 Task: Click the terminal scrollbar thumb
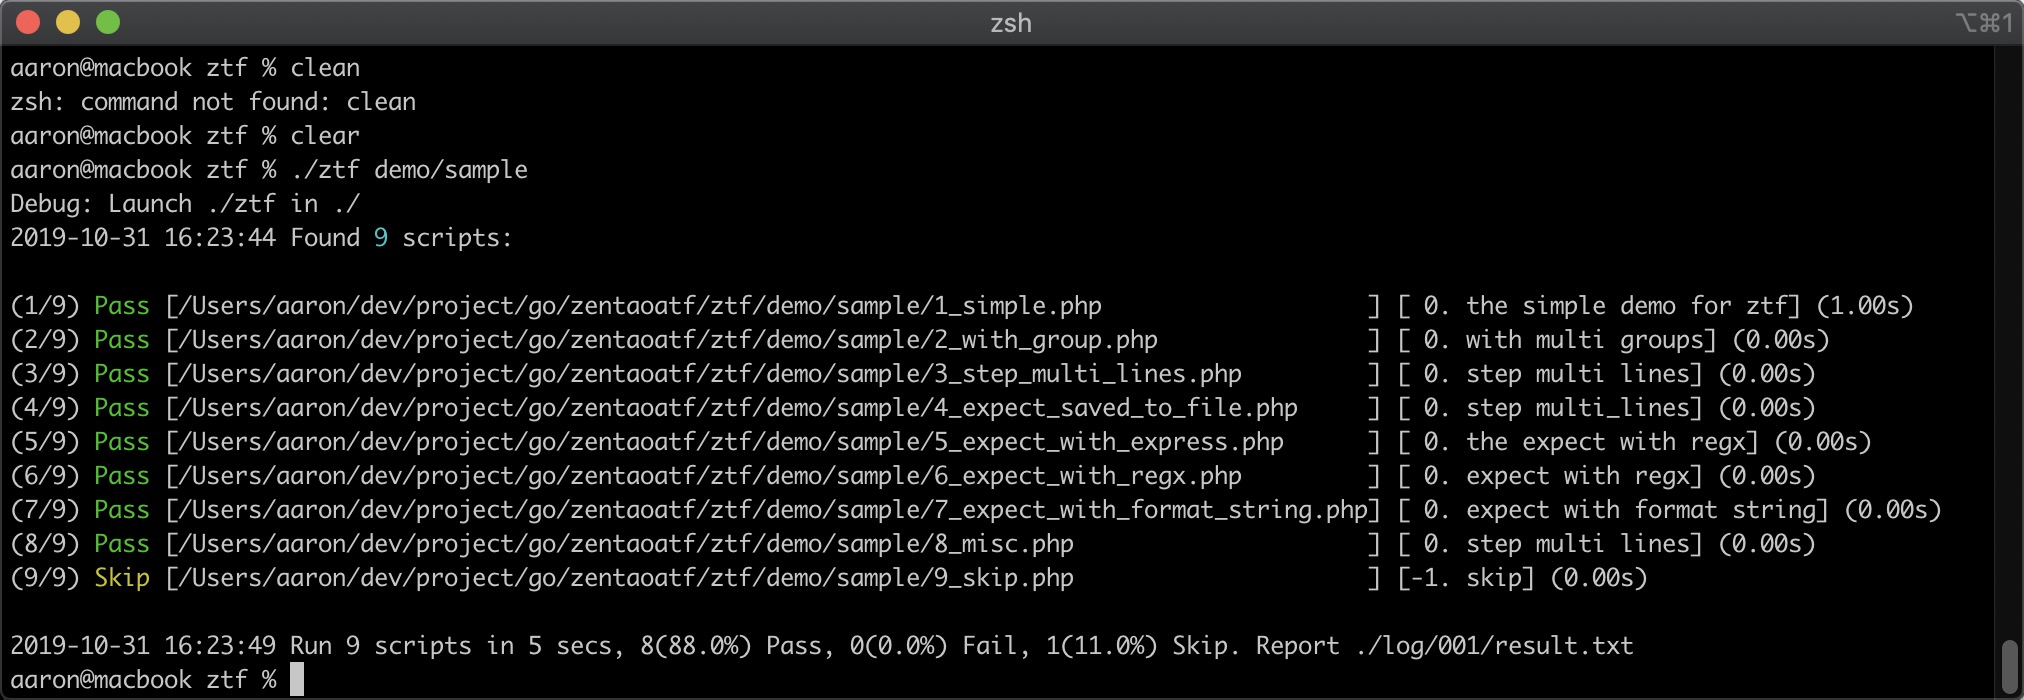(2010, 665)
